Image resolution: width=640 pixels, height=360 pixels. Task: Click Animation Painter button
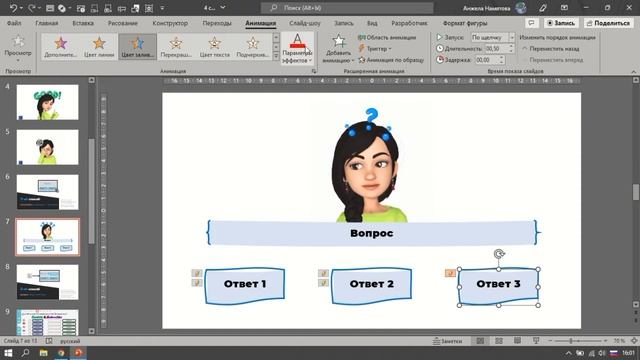pos(391,60)
